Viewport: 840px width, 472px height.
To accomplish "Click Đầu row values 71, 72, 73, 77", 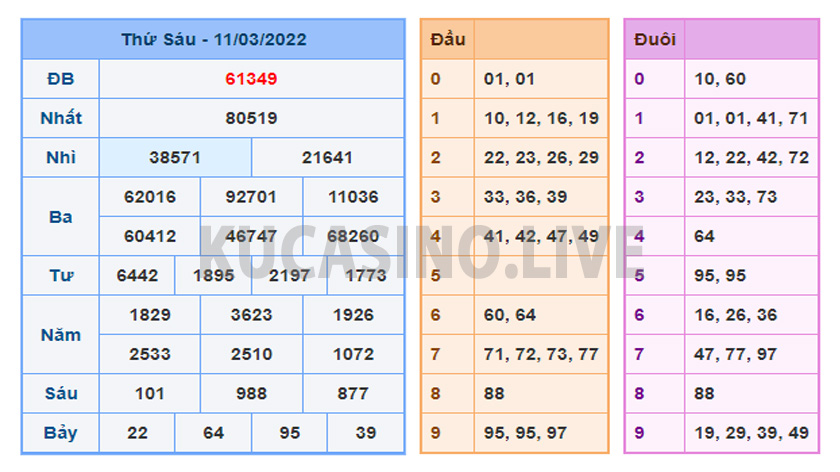I will [541, 354].
